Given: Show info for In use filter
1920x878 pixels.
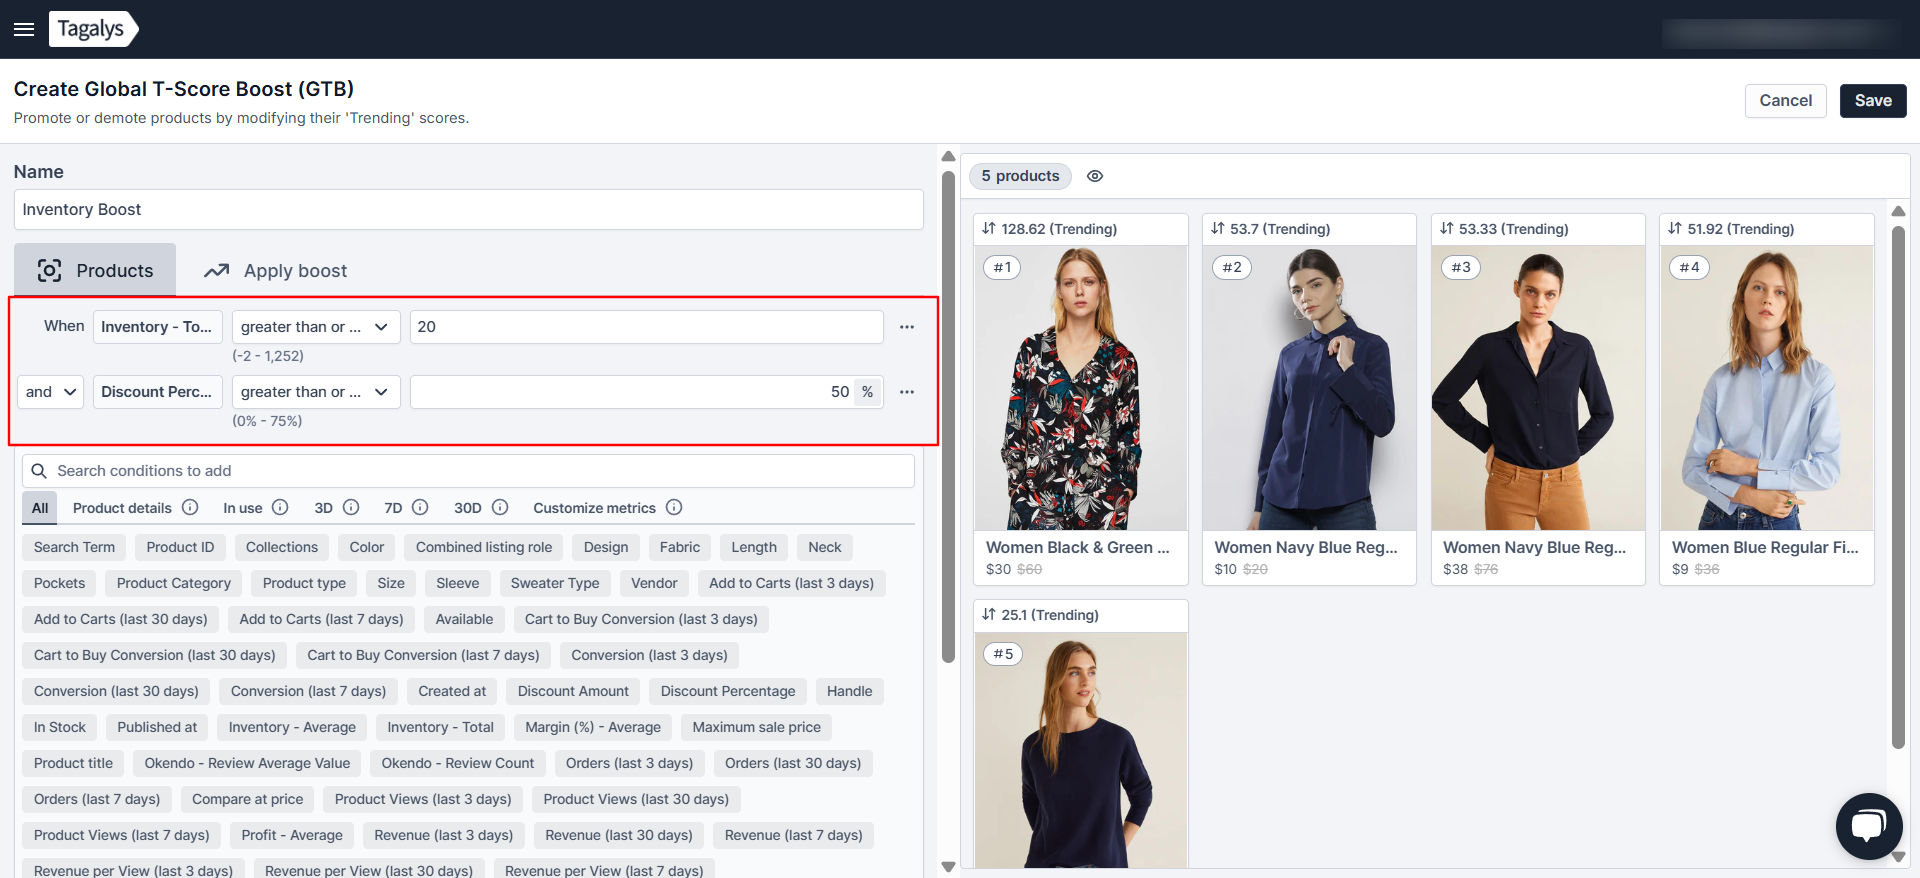Looking at the screenshot, I should click(x=280, y=508).
